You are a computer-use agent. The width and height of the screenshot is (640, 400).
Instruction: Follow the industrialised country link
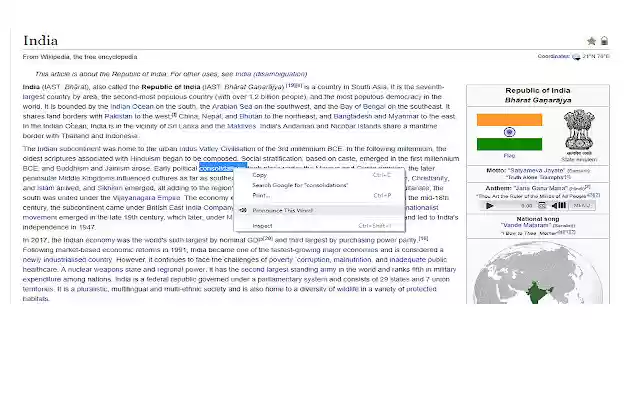click(78, 260)
